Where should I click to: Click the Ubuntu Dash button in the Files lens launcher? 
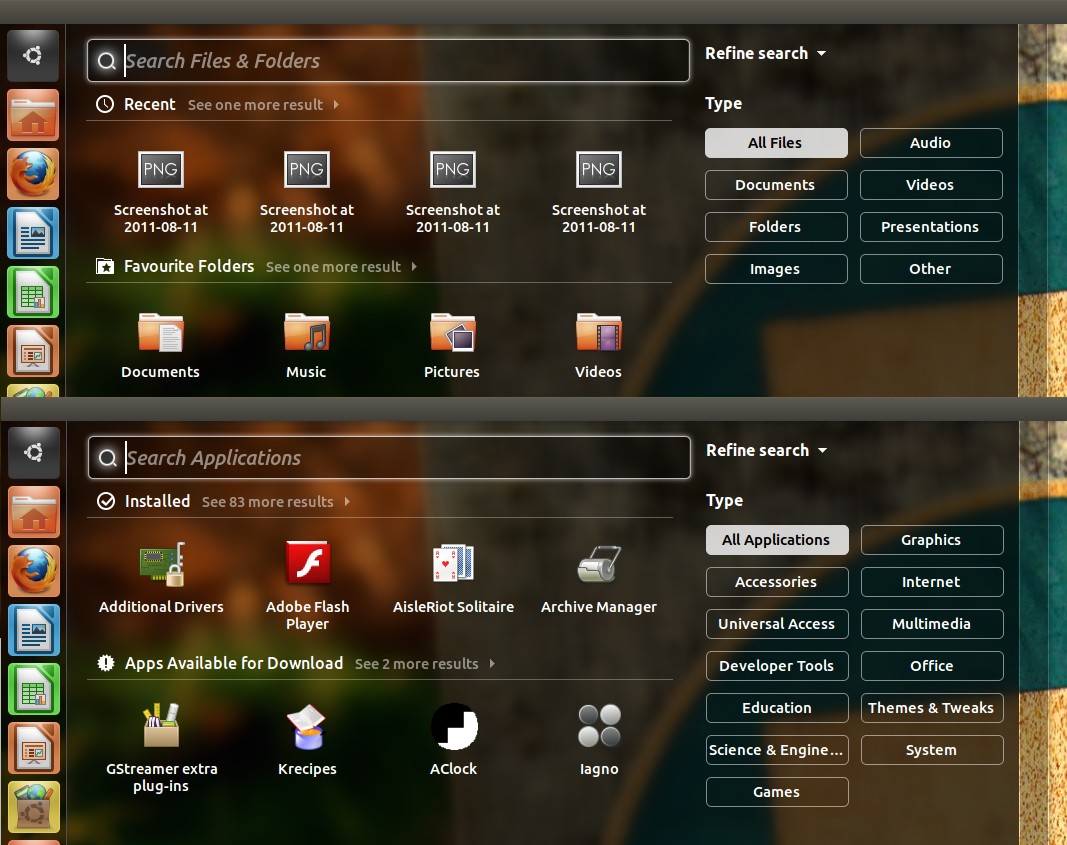33,56
